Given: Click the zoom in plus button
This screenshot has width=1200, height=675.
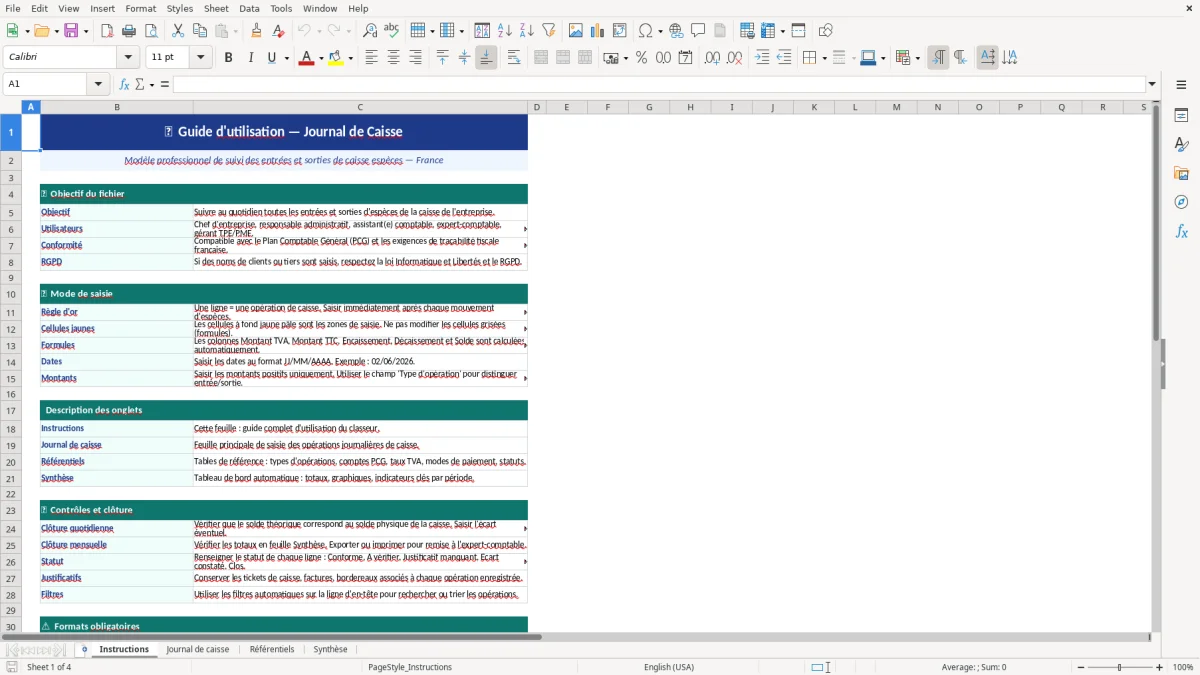Looking at the screenshot, I should click(x=1160, y=667).
